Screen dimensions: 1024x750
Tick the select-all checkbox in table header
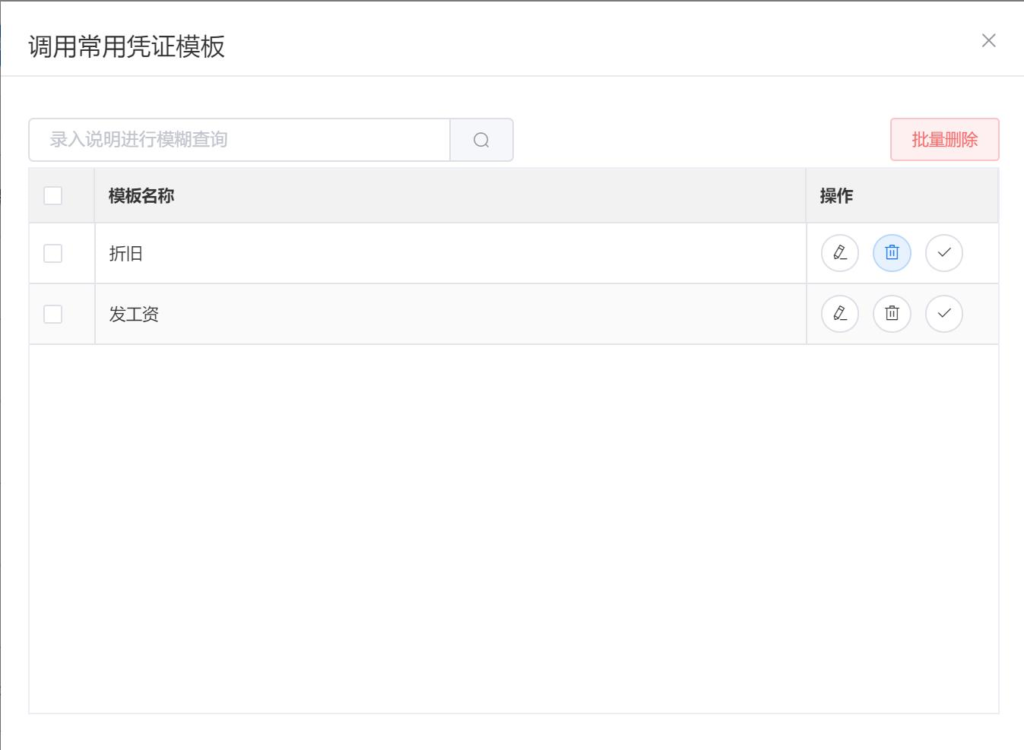53,195
